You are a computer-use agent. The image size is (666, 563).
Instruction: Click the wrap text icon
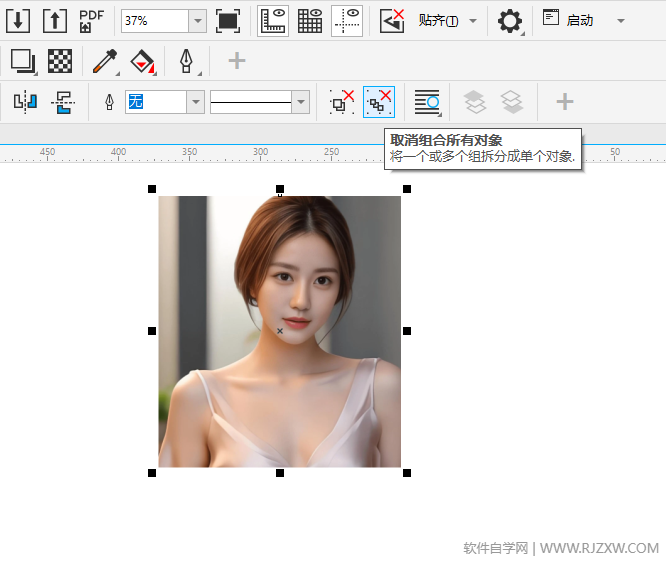[427, 102]
